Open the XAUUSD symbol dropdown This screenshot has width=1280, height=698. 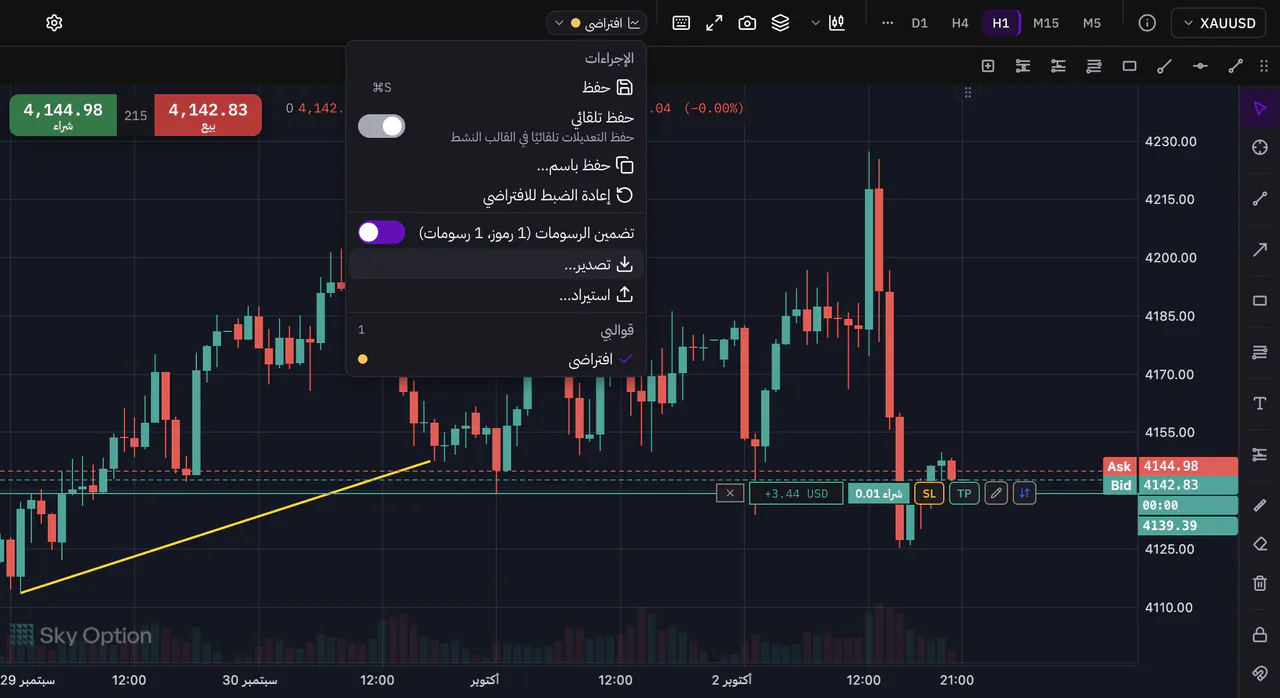click(x=1220, y=23)
